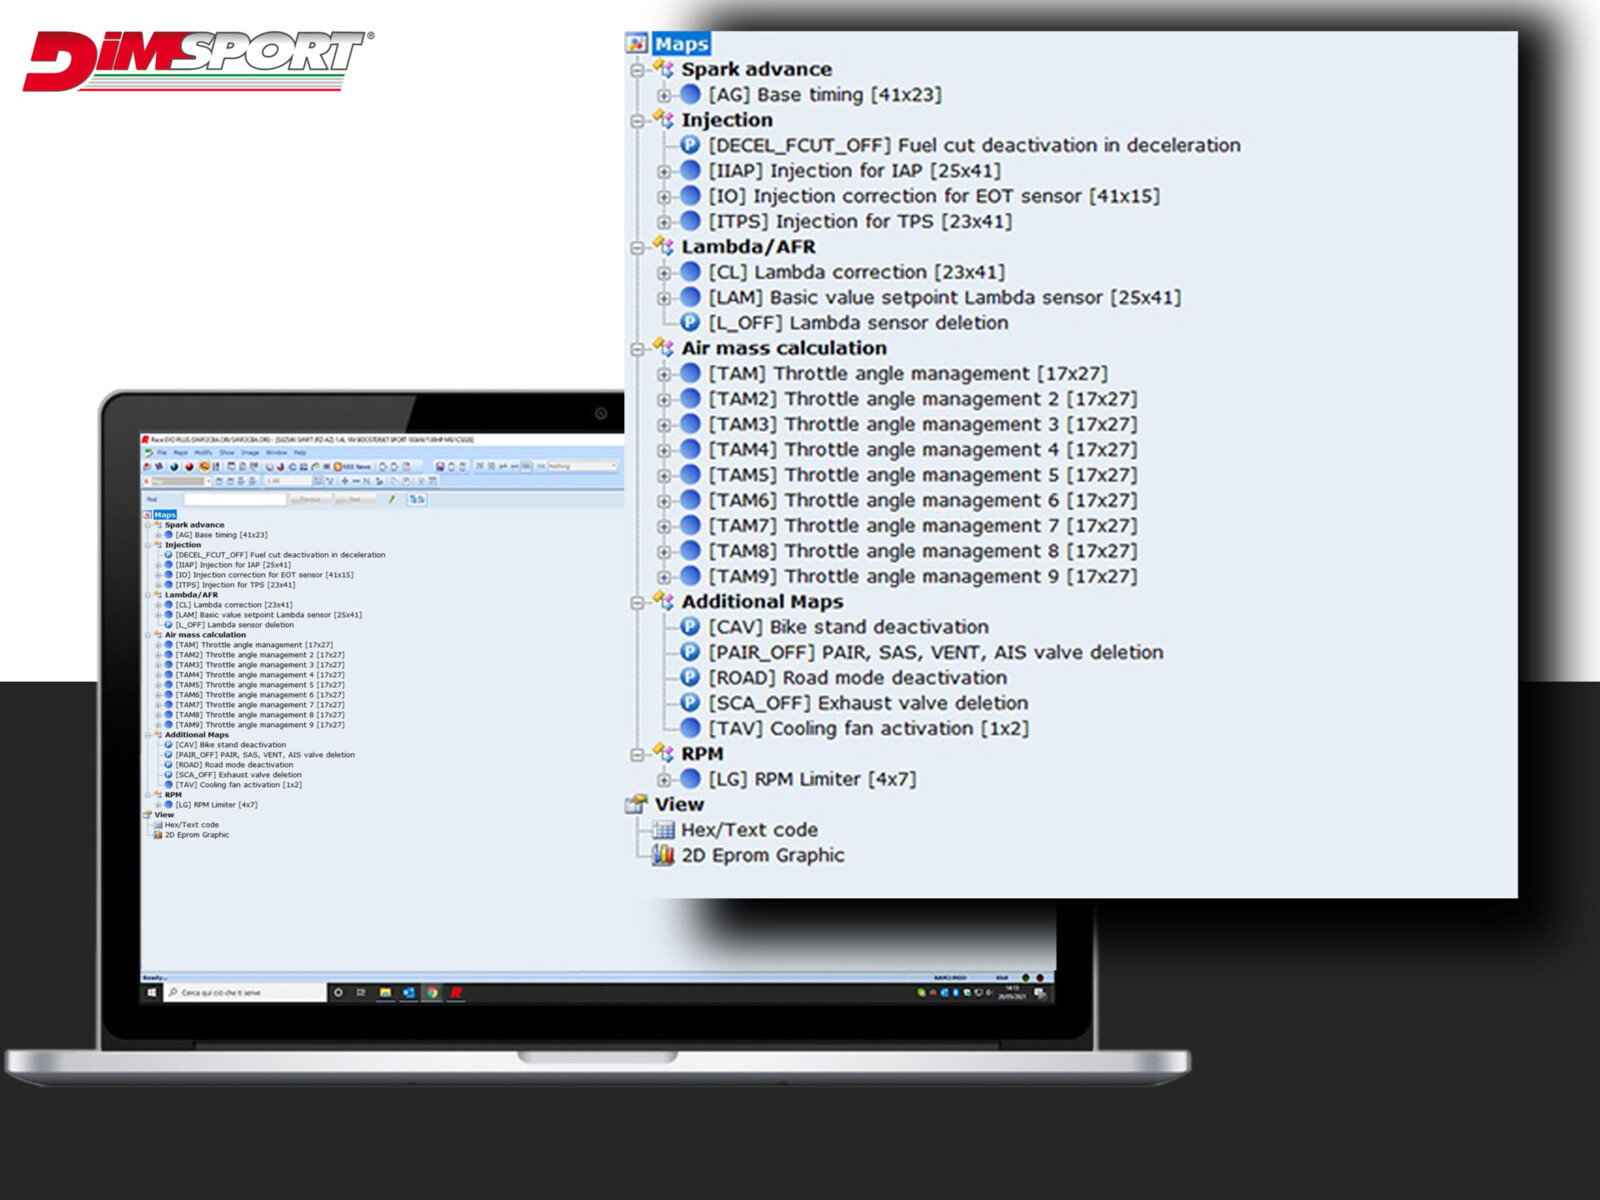Open Chrome from the laptop taskbar

point(432,993)
